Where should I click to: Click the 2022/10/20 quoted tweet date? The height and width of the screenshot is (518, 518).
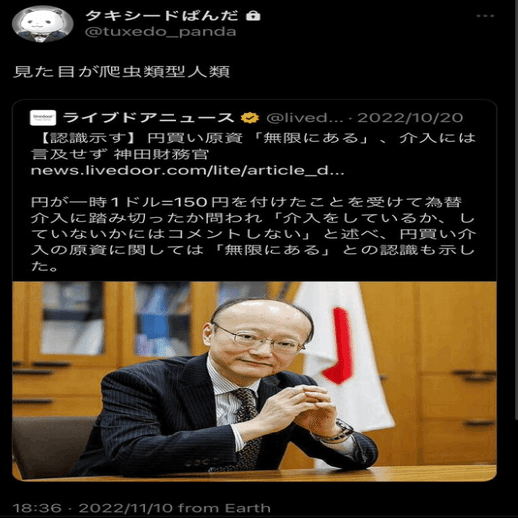click(x=410, y=118)
